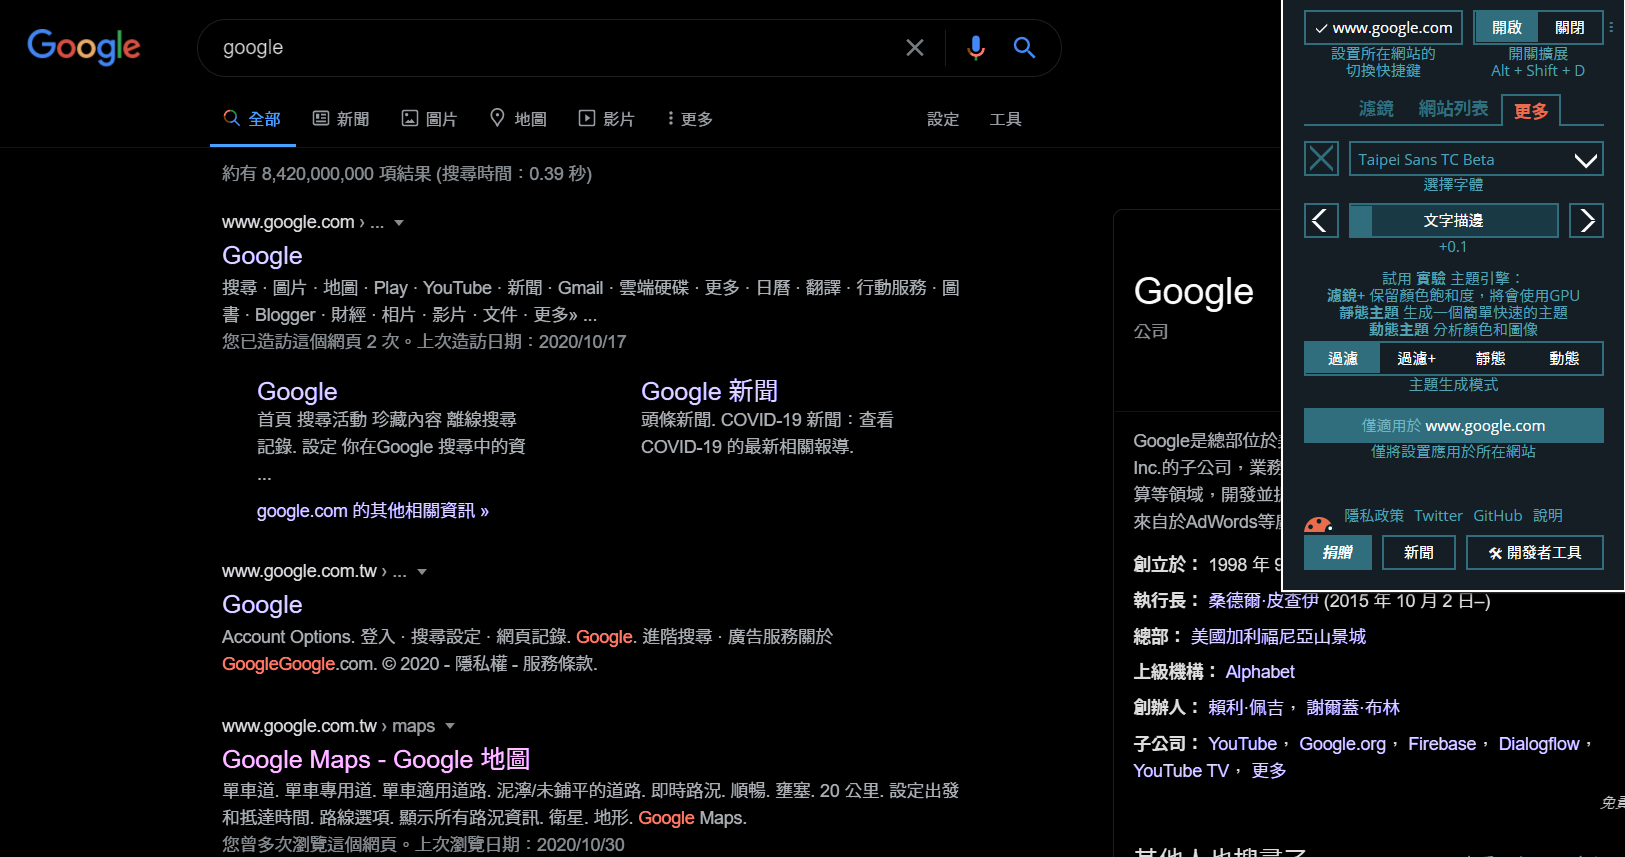
Task: Open Google result from www.google.com.tw
Action: pyautogui.click(x=262, y=605)
